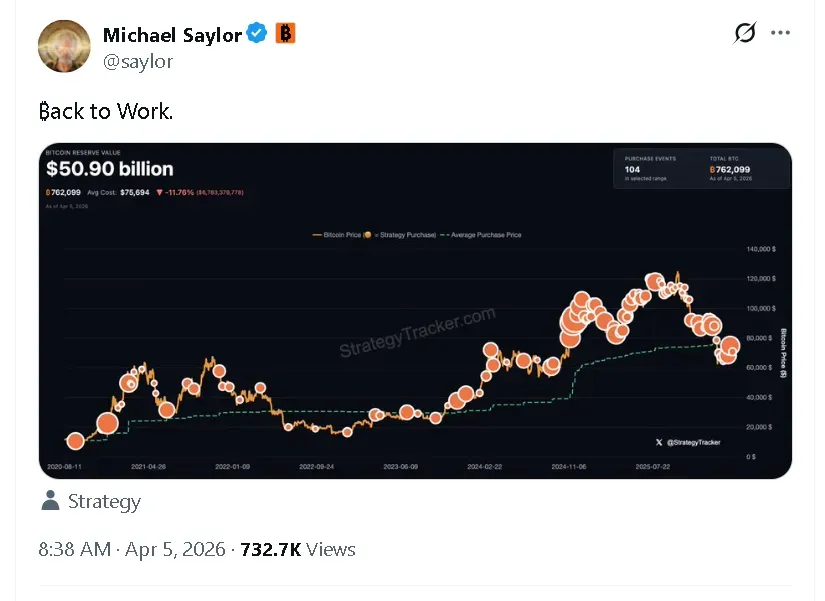The width and height of the screenshot is (825, 601).
Task: Open the @saylor profile handle
Action: point(138,61)
